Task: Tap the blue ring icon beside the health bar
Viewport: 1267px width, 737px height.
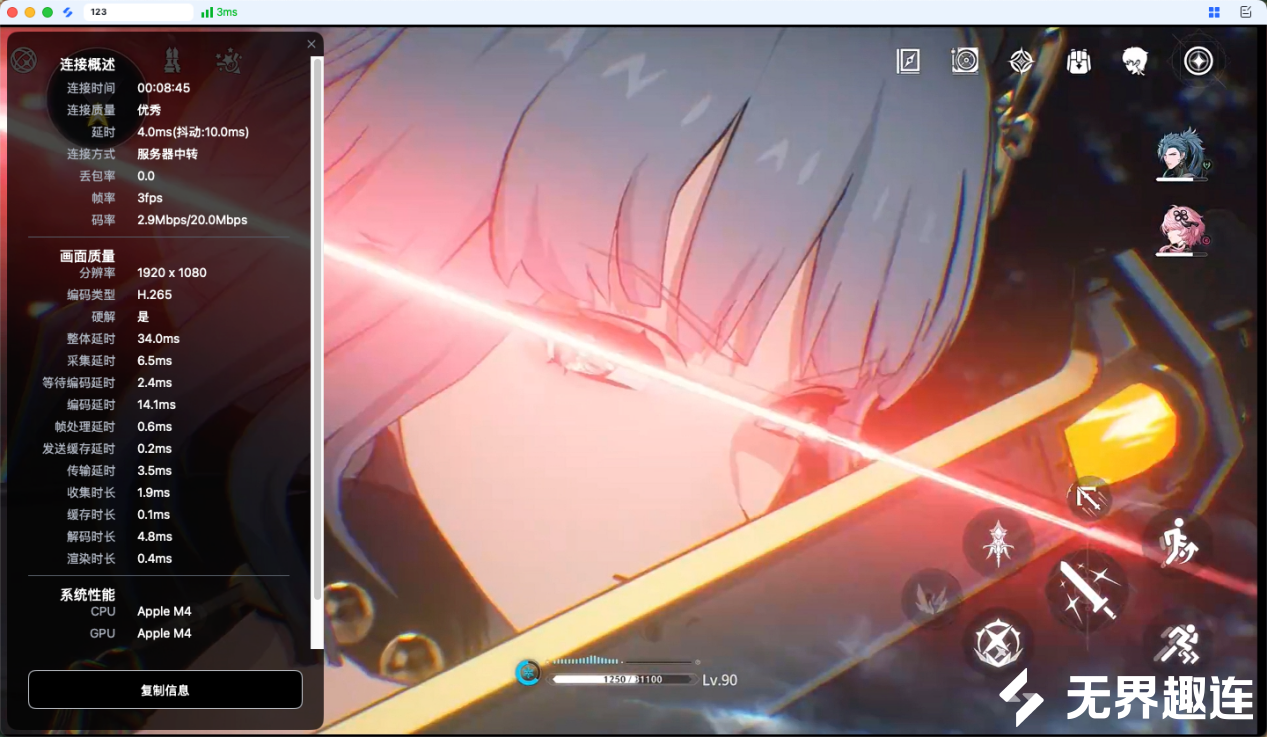Action: [528, 672]
